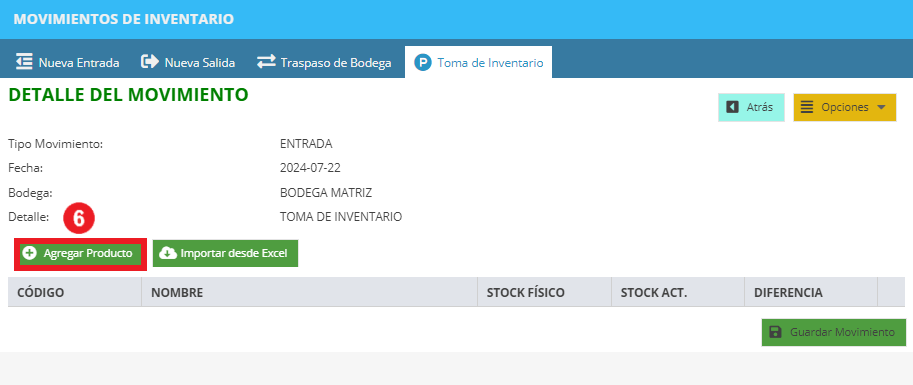Open the Toma de Inventario tab
Image resolution: width=913 pixels, height=385 pixels.
click(479, 62)
